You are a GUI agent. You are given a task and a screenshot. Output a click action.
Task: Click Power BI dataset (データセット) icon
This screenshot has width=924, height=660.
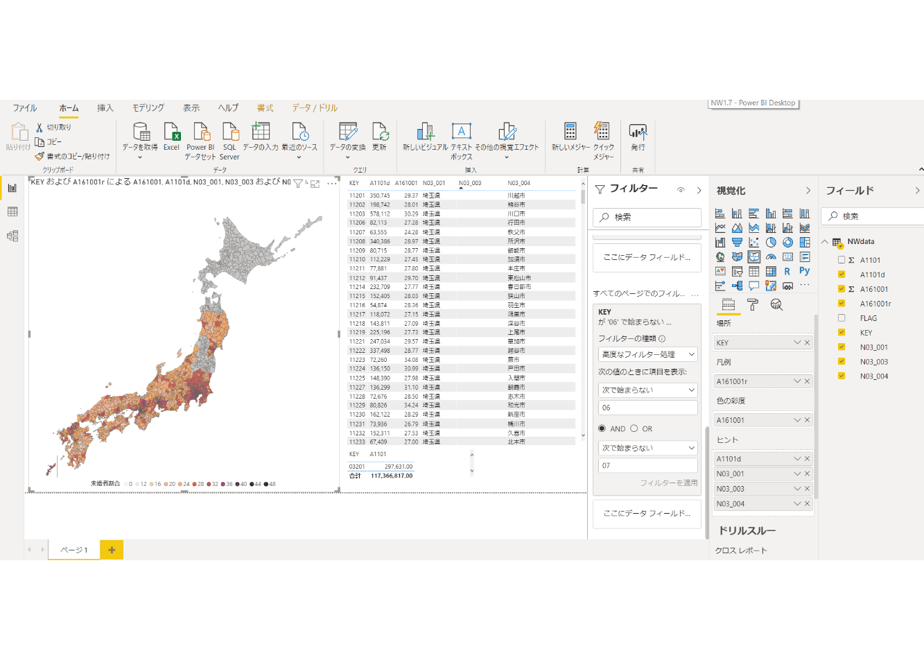(x=201, y=132)
